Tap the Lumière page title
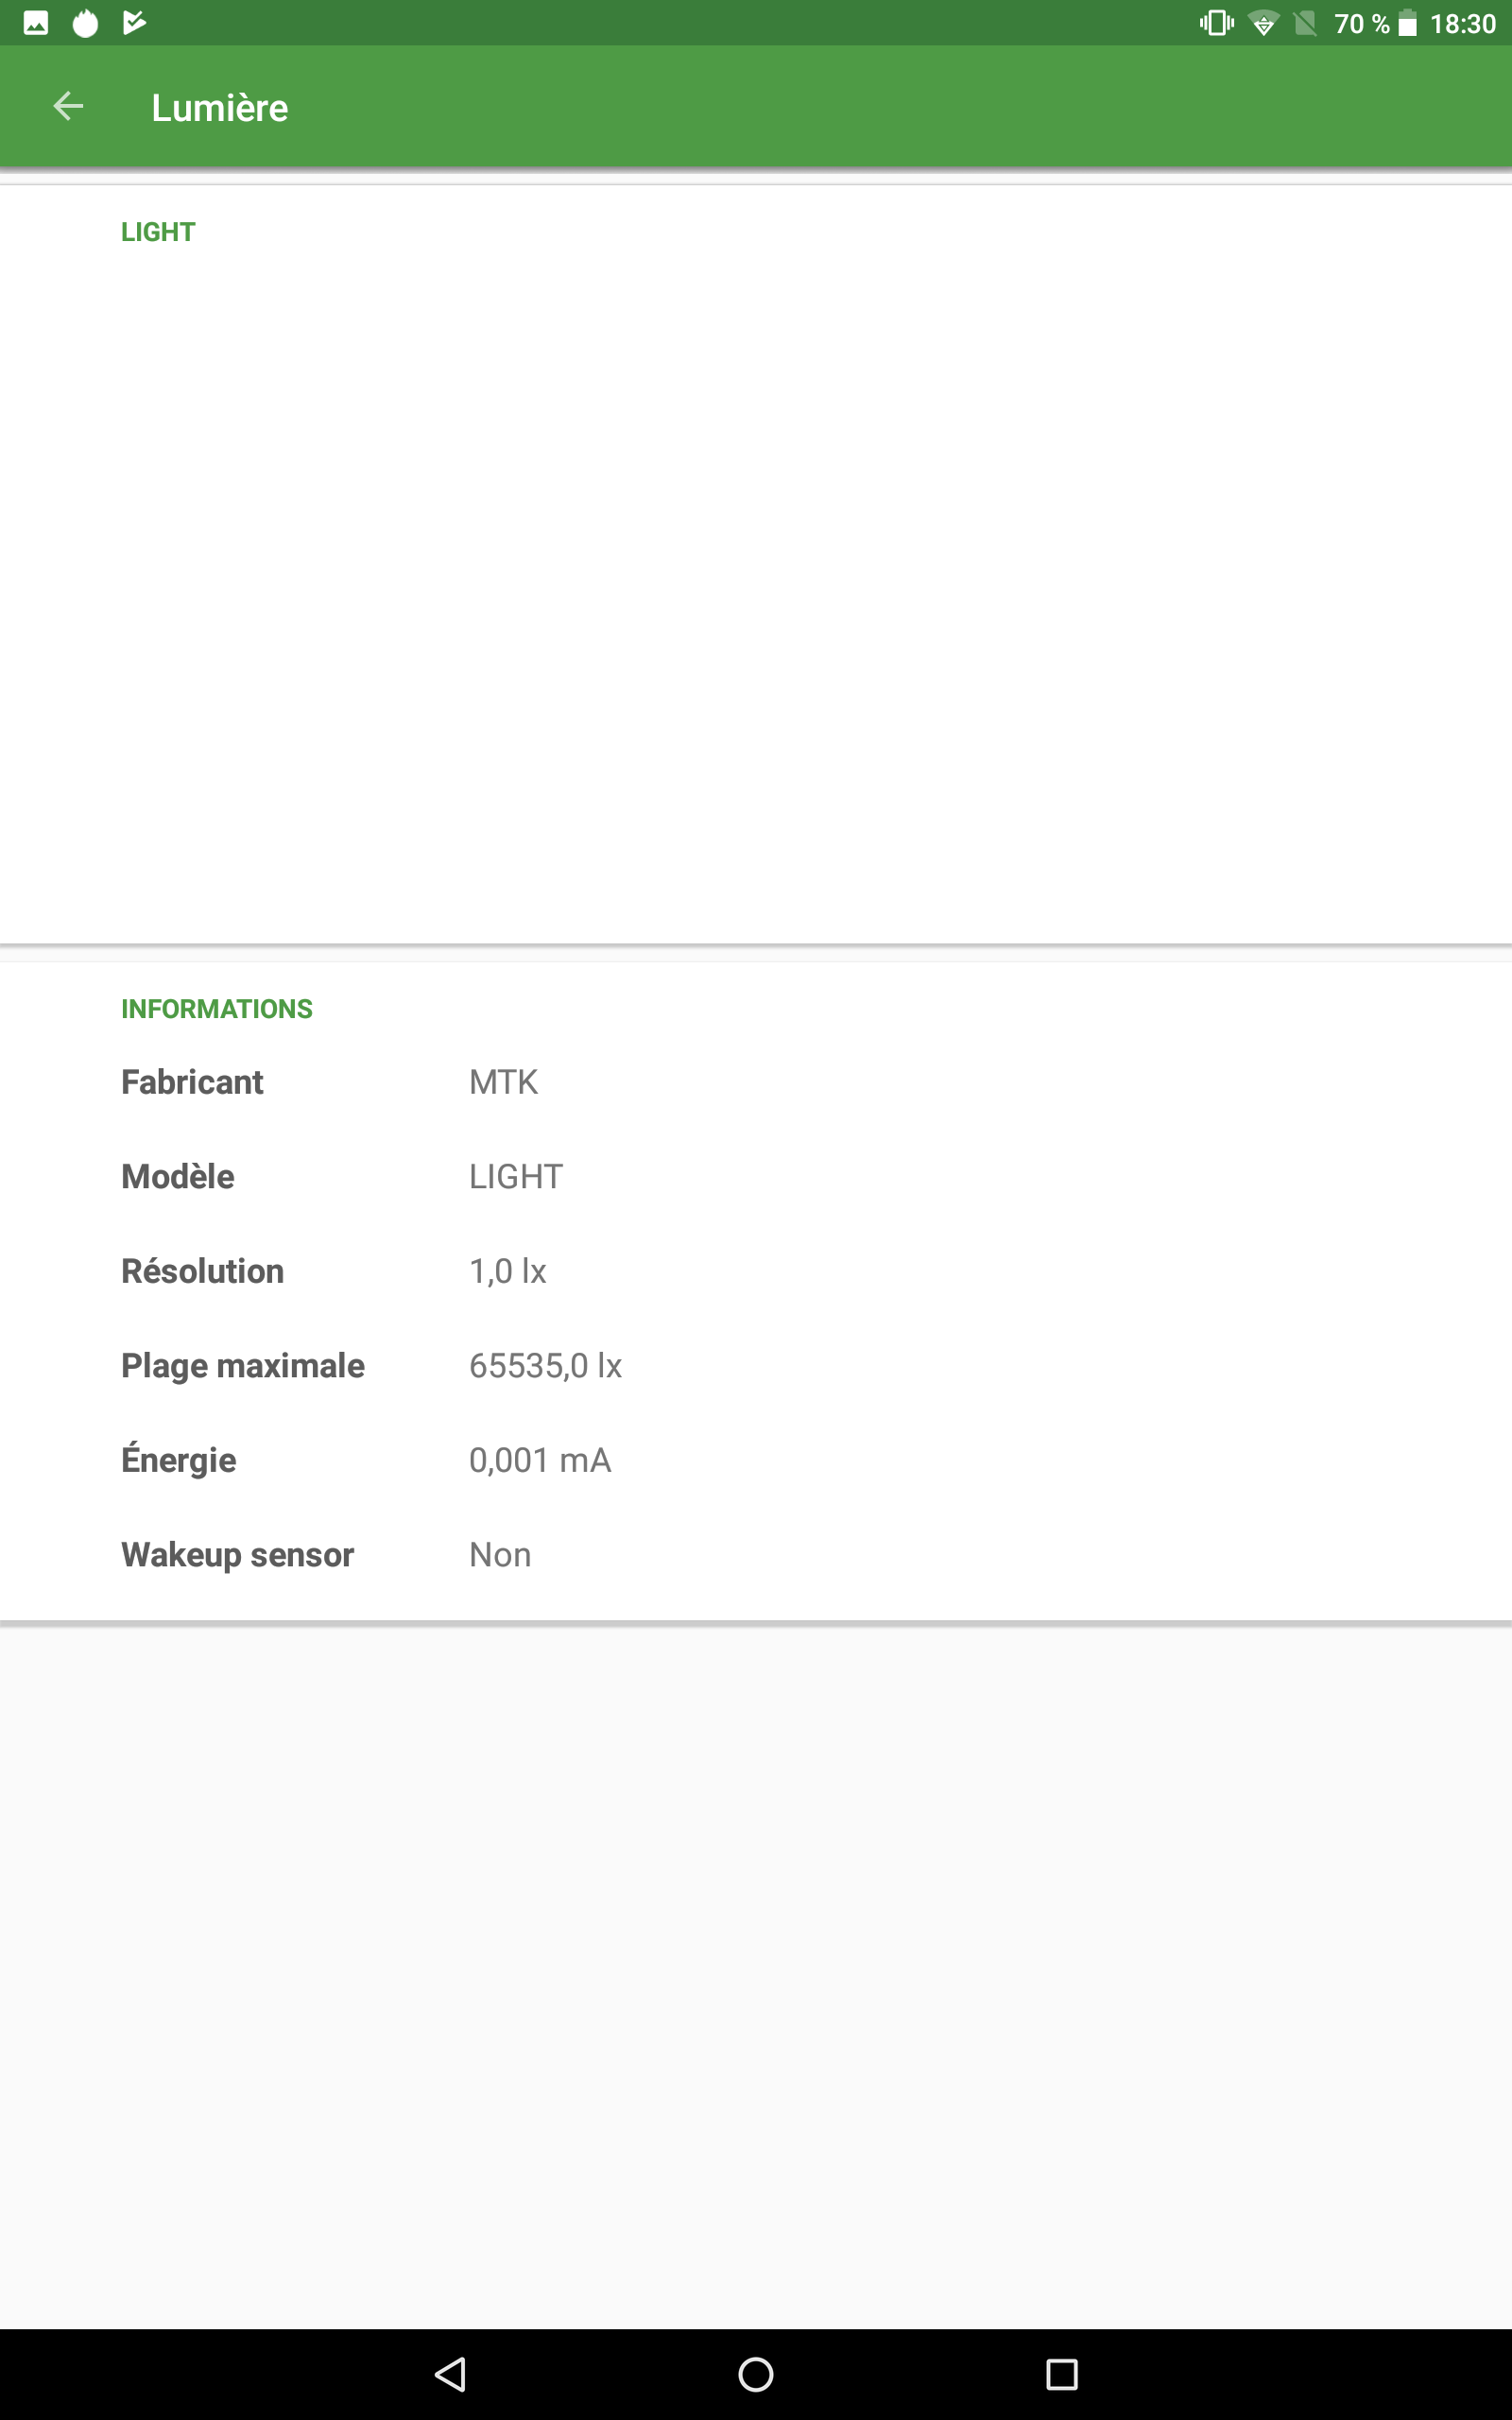1512x2420 pixels. click(x=219, y=108)
